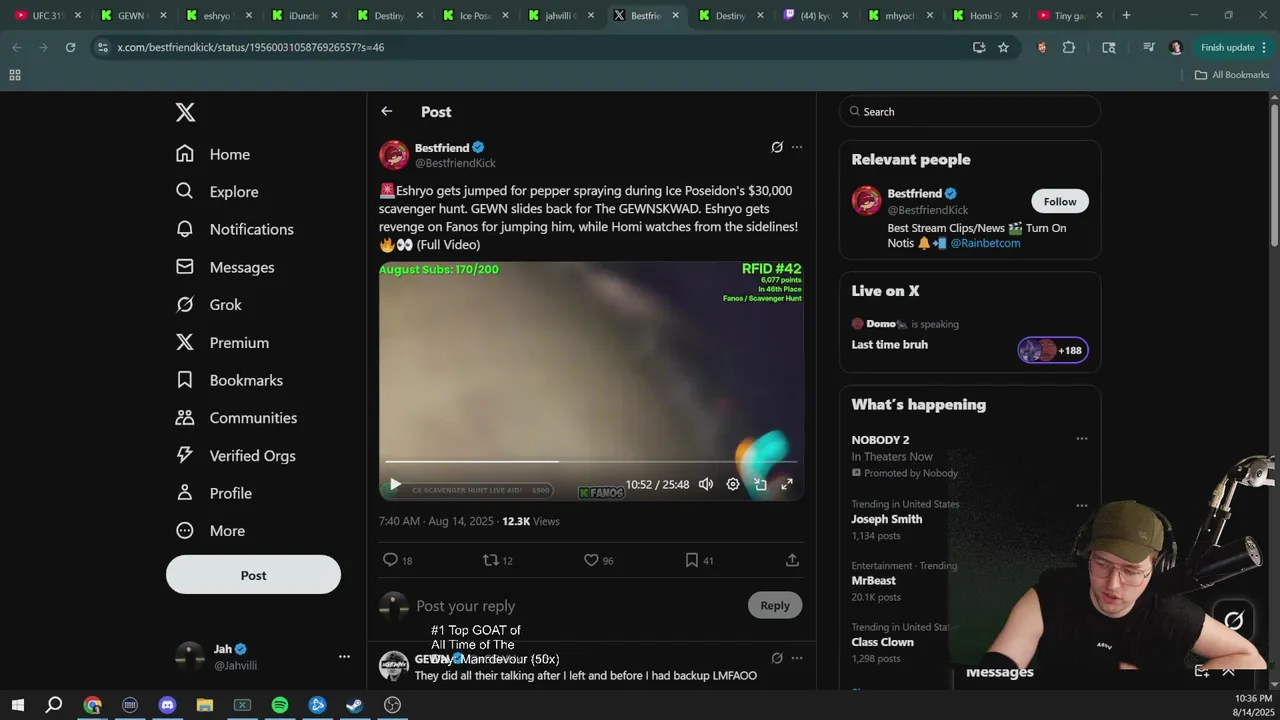Share the post via the share icon
This screenshot has width=1280, height=720.
click(x=792, y=560)
